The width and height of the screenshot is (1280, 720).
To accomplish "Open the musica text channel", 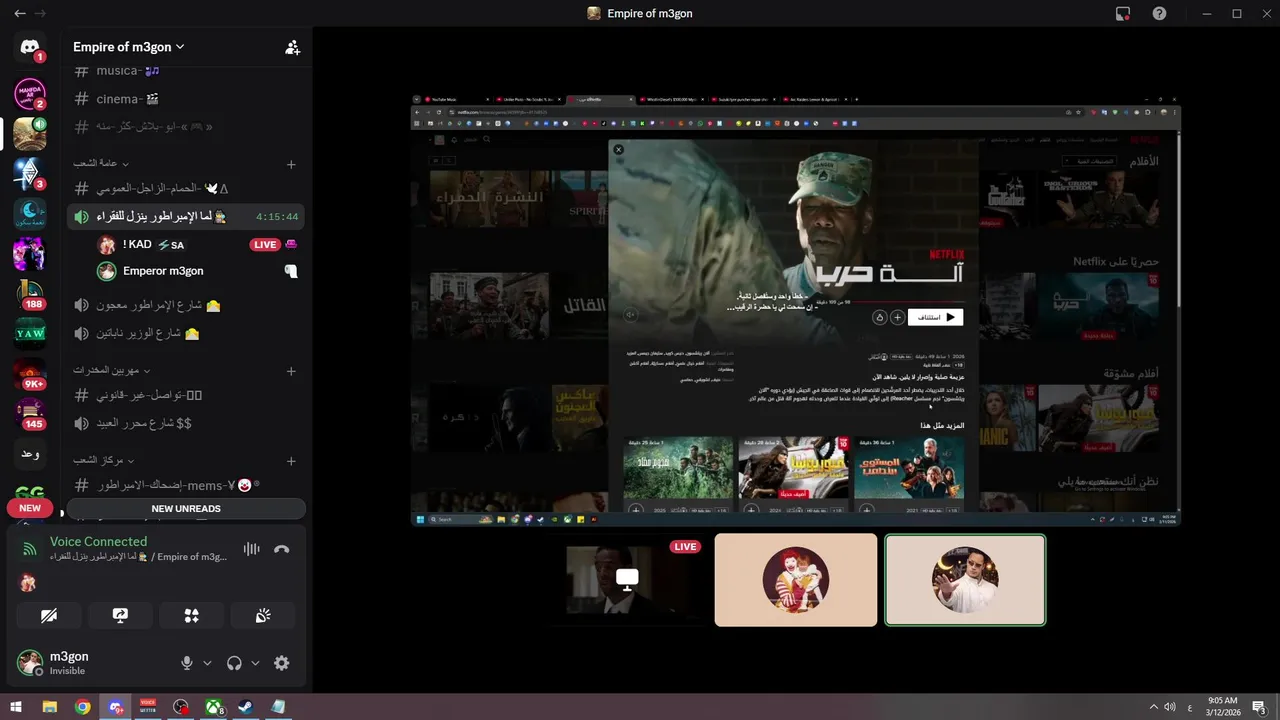I will point(186,71).
